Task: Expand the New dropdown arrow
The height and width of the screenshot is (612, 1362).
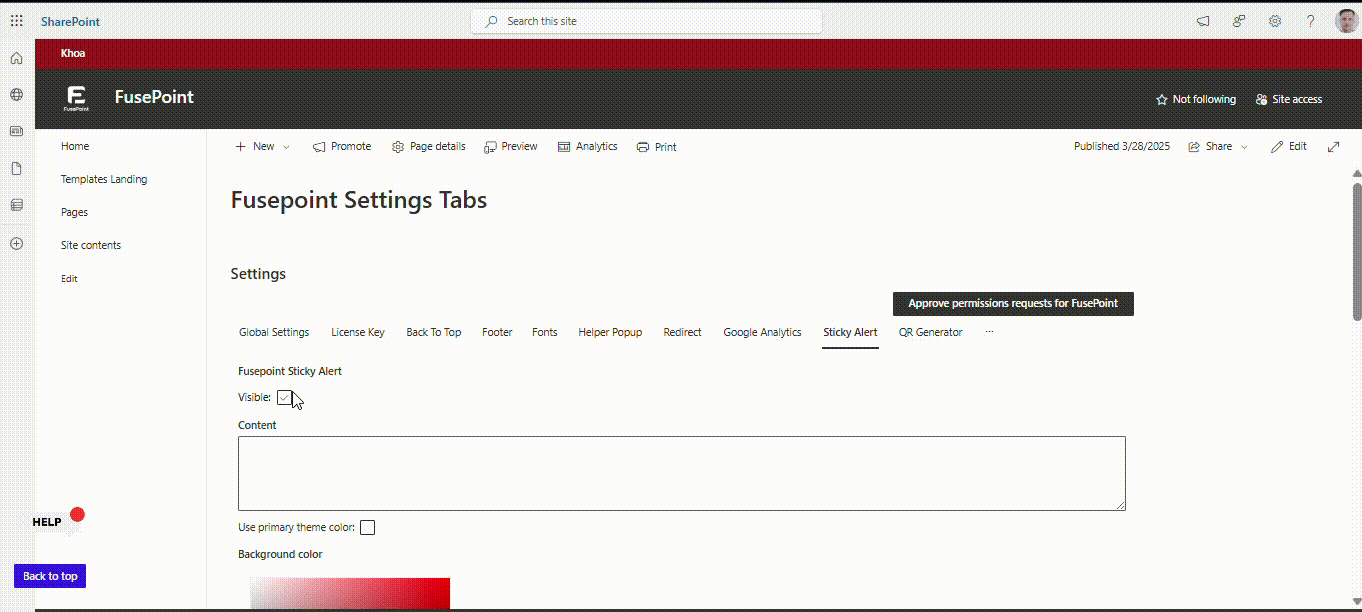Action: coord(286,147)
